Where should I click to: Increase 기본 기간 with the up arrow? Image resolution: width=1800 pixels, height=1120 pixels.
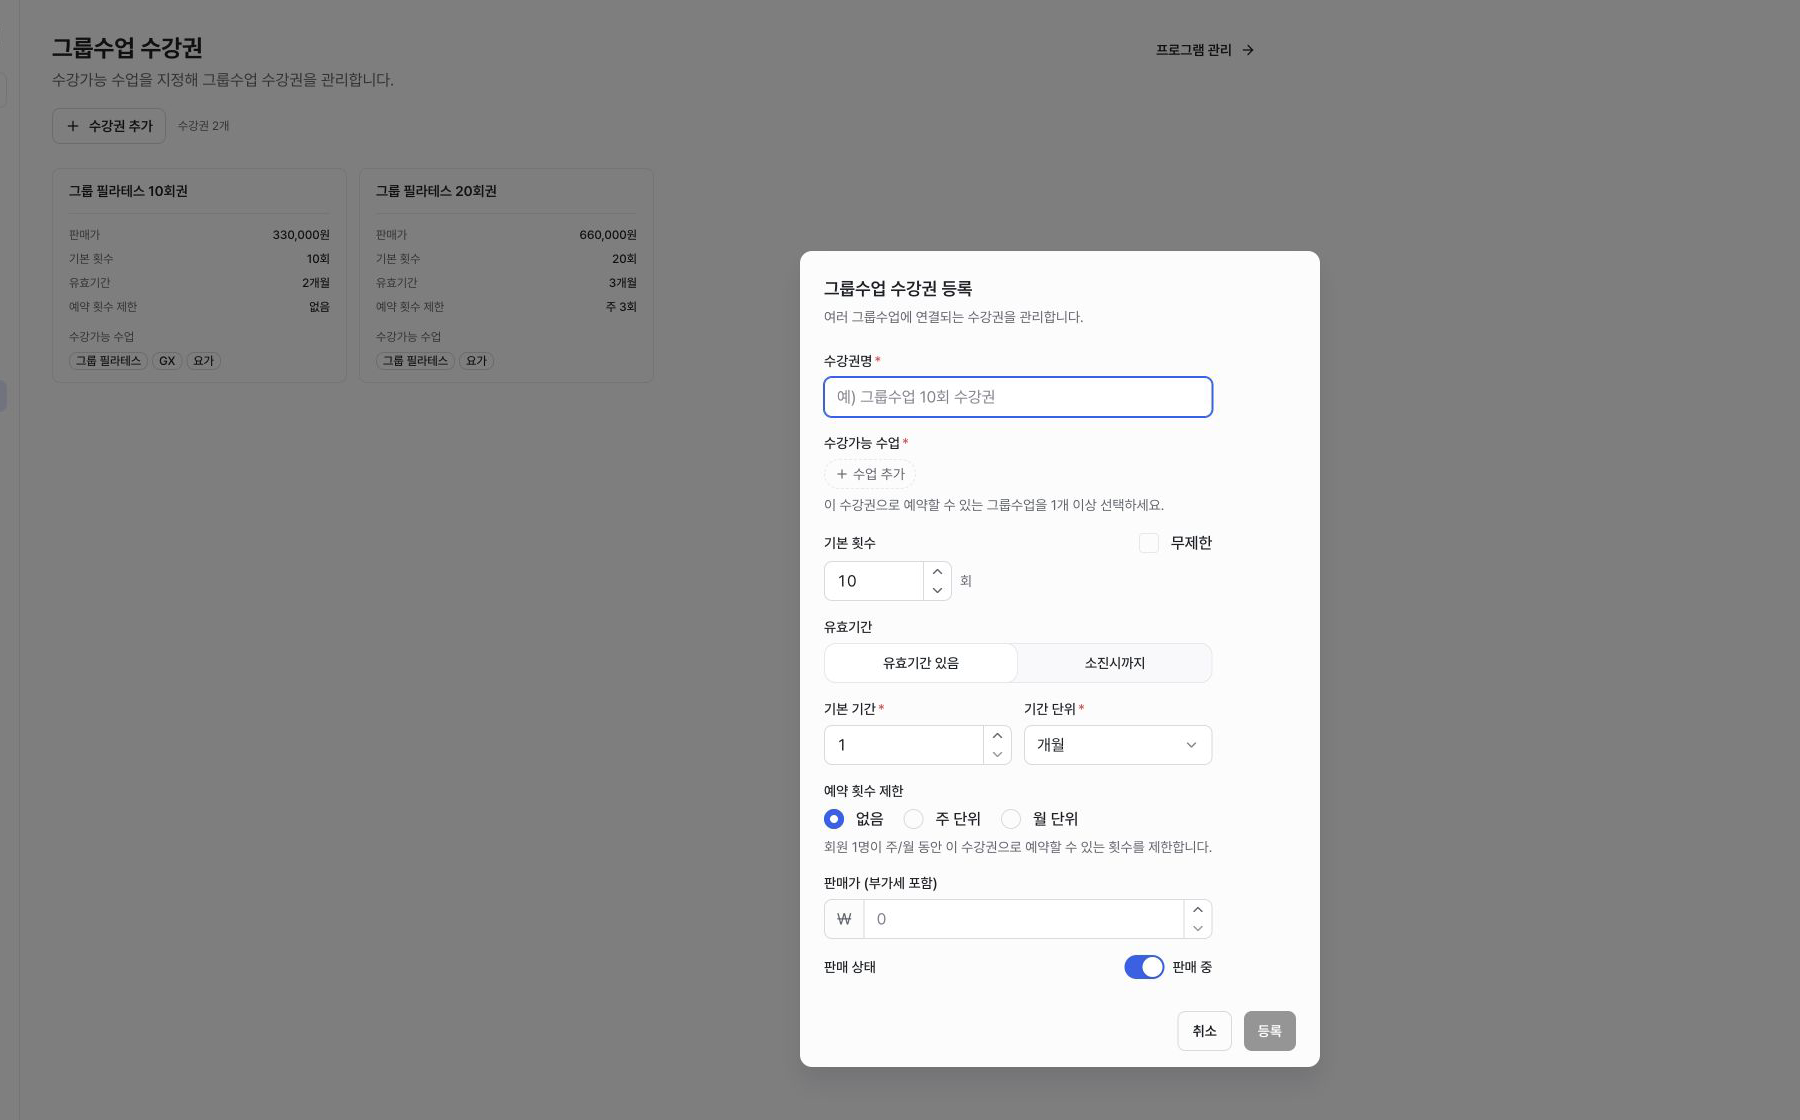pos(997,736)
